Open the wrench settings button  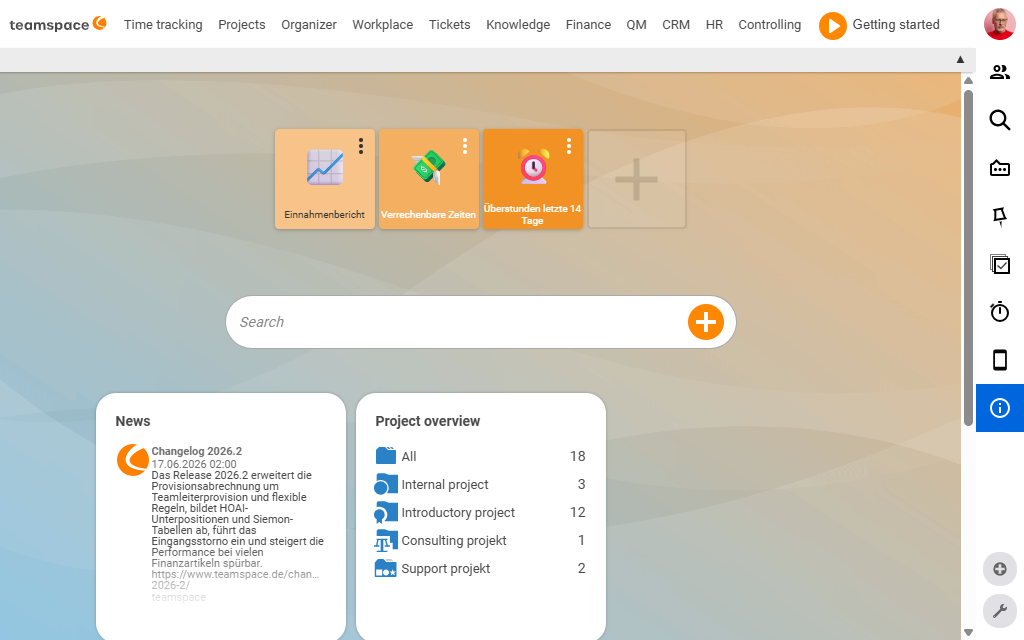(999, 611)
